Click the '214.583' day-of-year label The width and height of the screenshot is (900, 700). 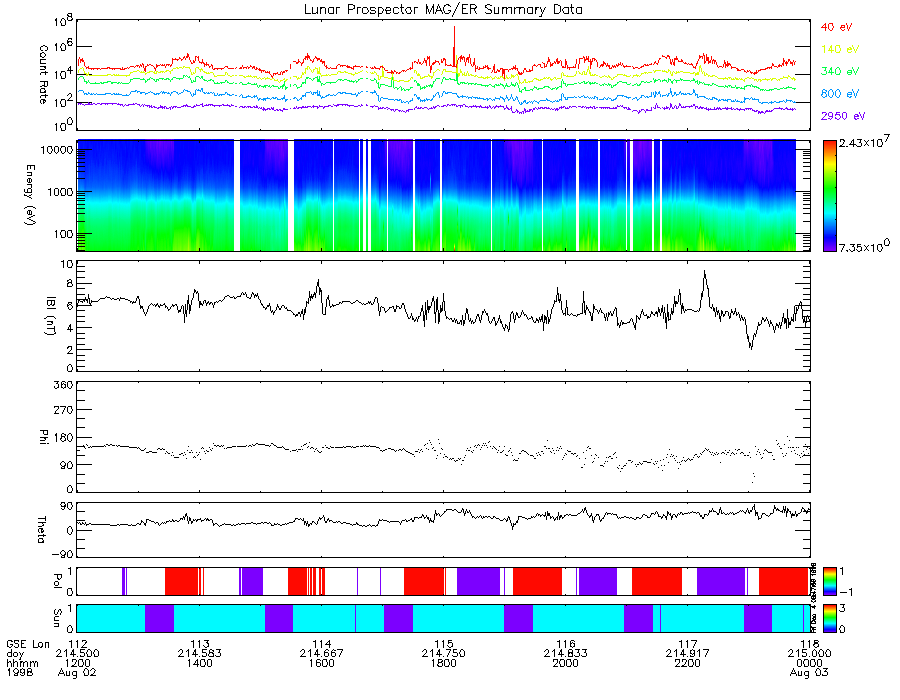click(x=199, y=654)
